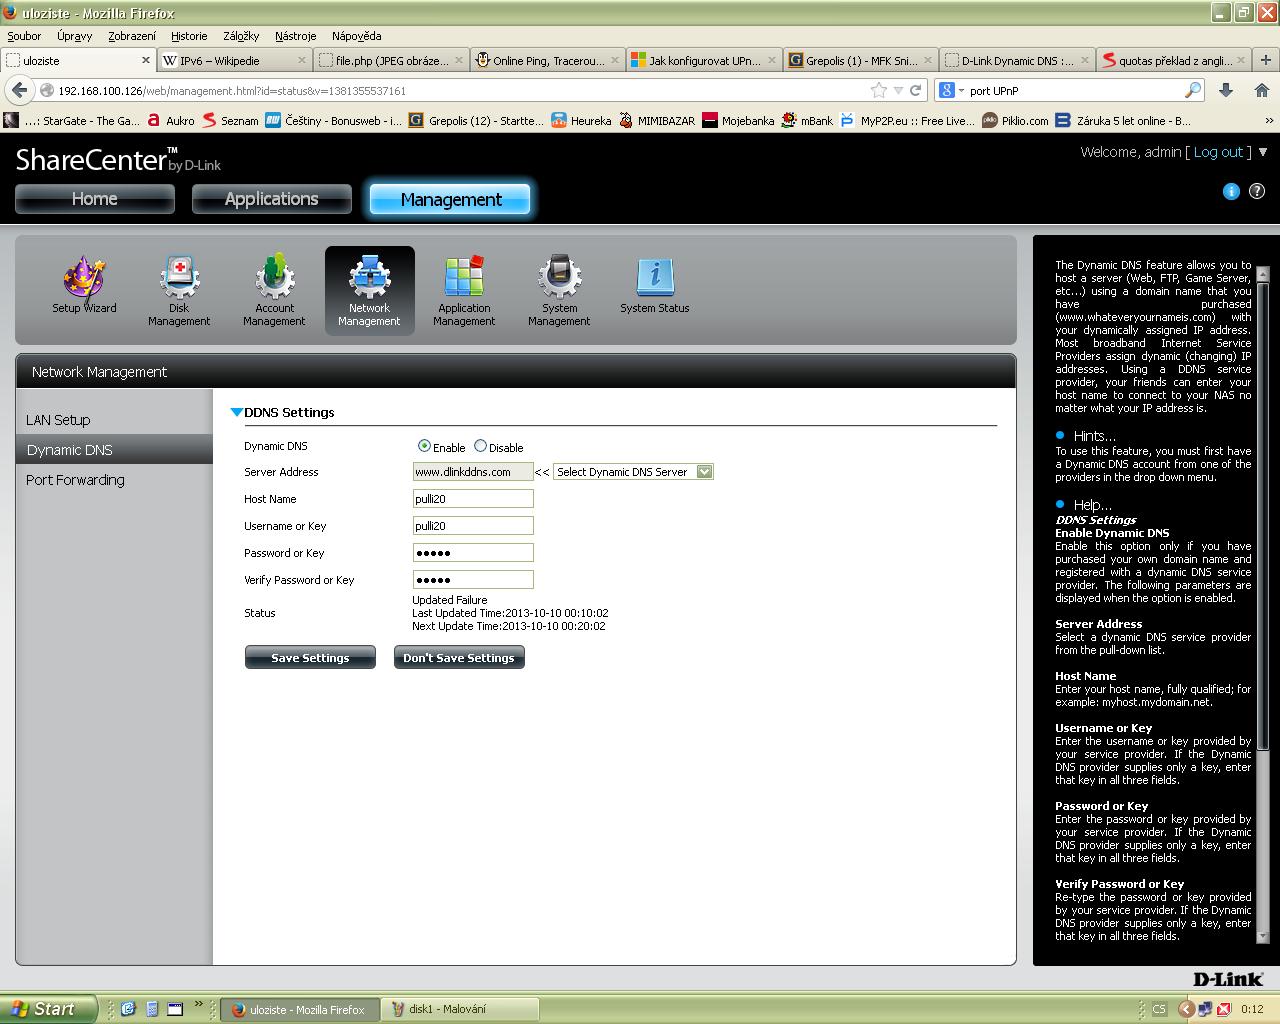Click the blue info icon
Image resolution: width=1280 pixels, height=1024 pixels.
[1231, 191]
